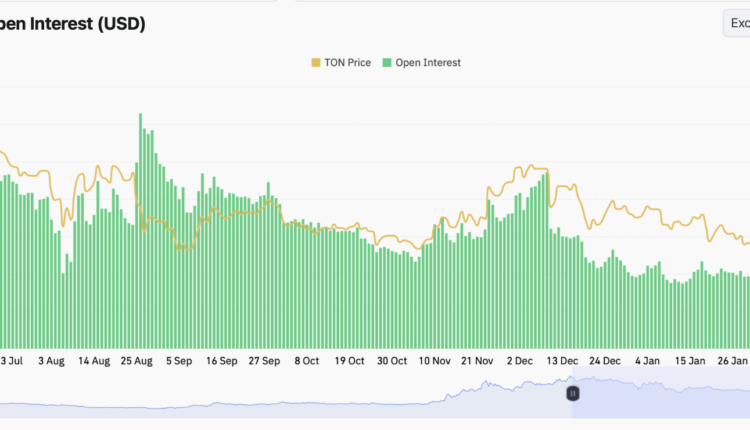Click the range slider handle with pause icon
This screenshot has width=750, height=430.
point(573,394)
